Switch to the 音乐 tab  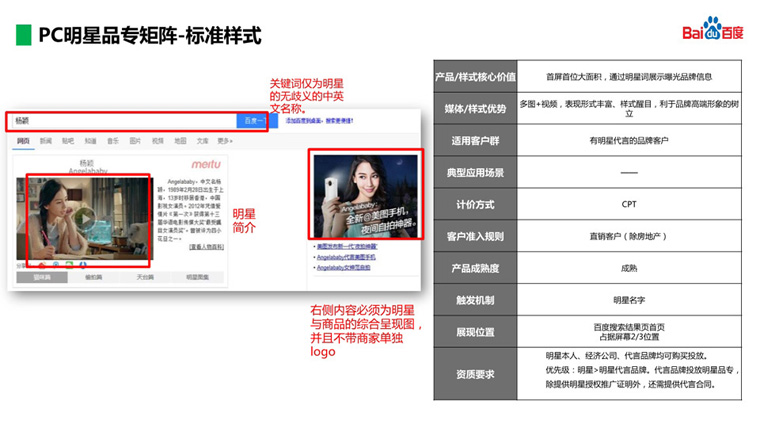click(112, 141)
